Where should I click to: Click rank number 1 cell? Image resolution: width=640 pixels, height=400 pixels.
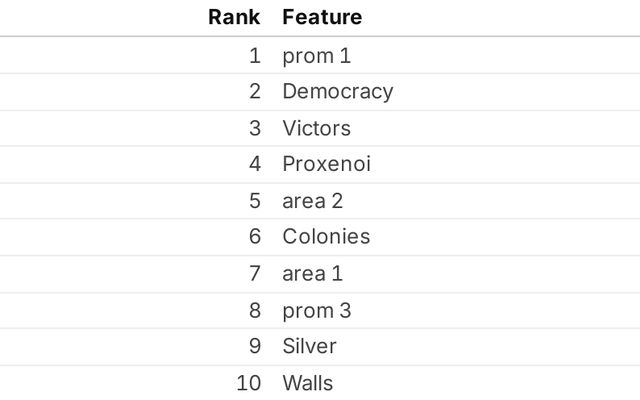tap(254, 56)
